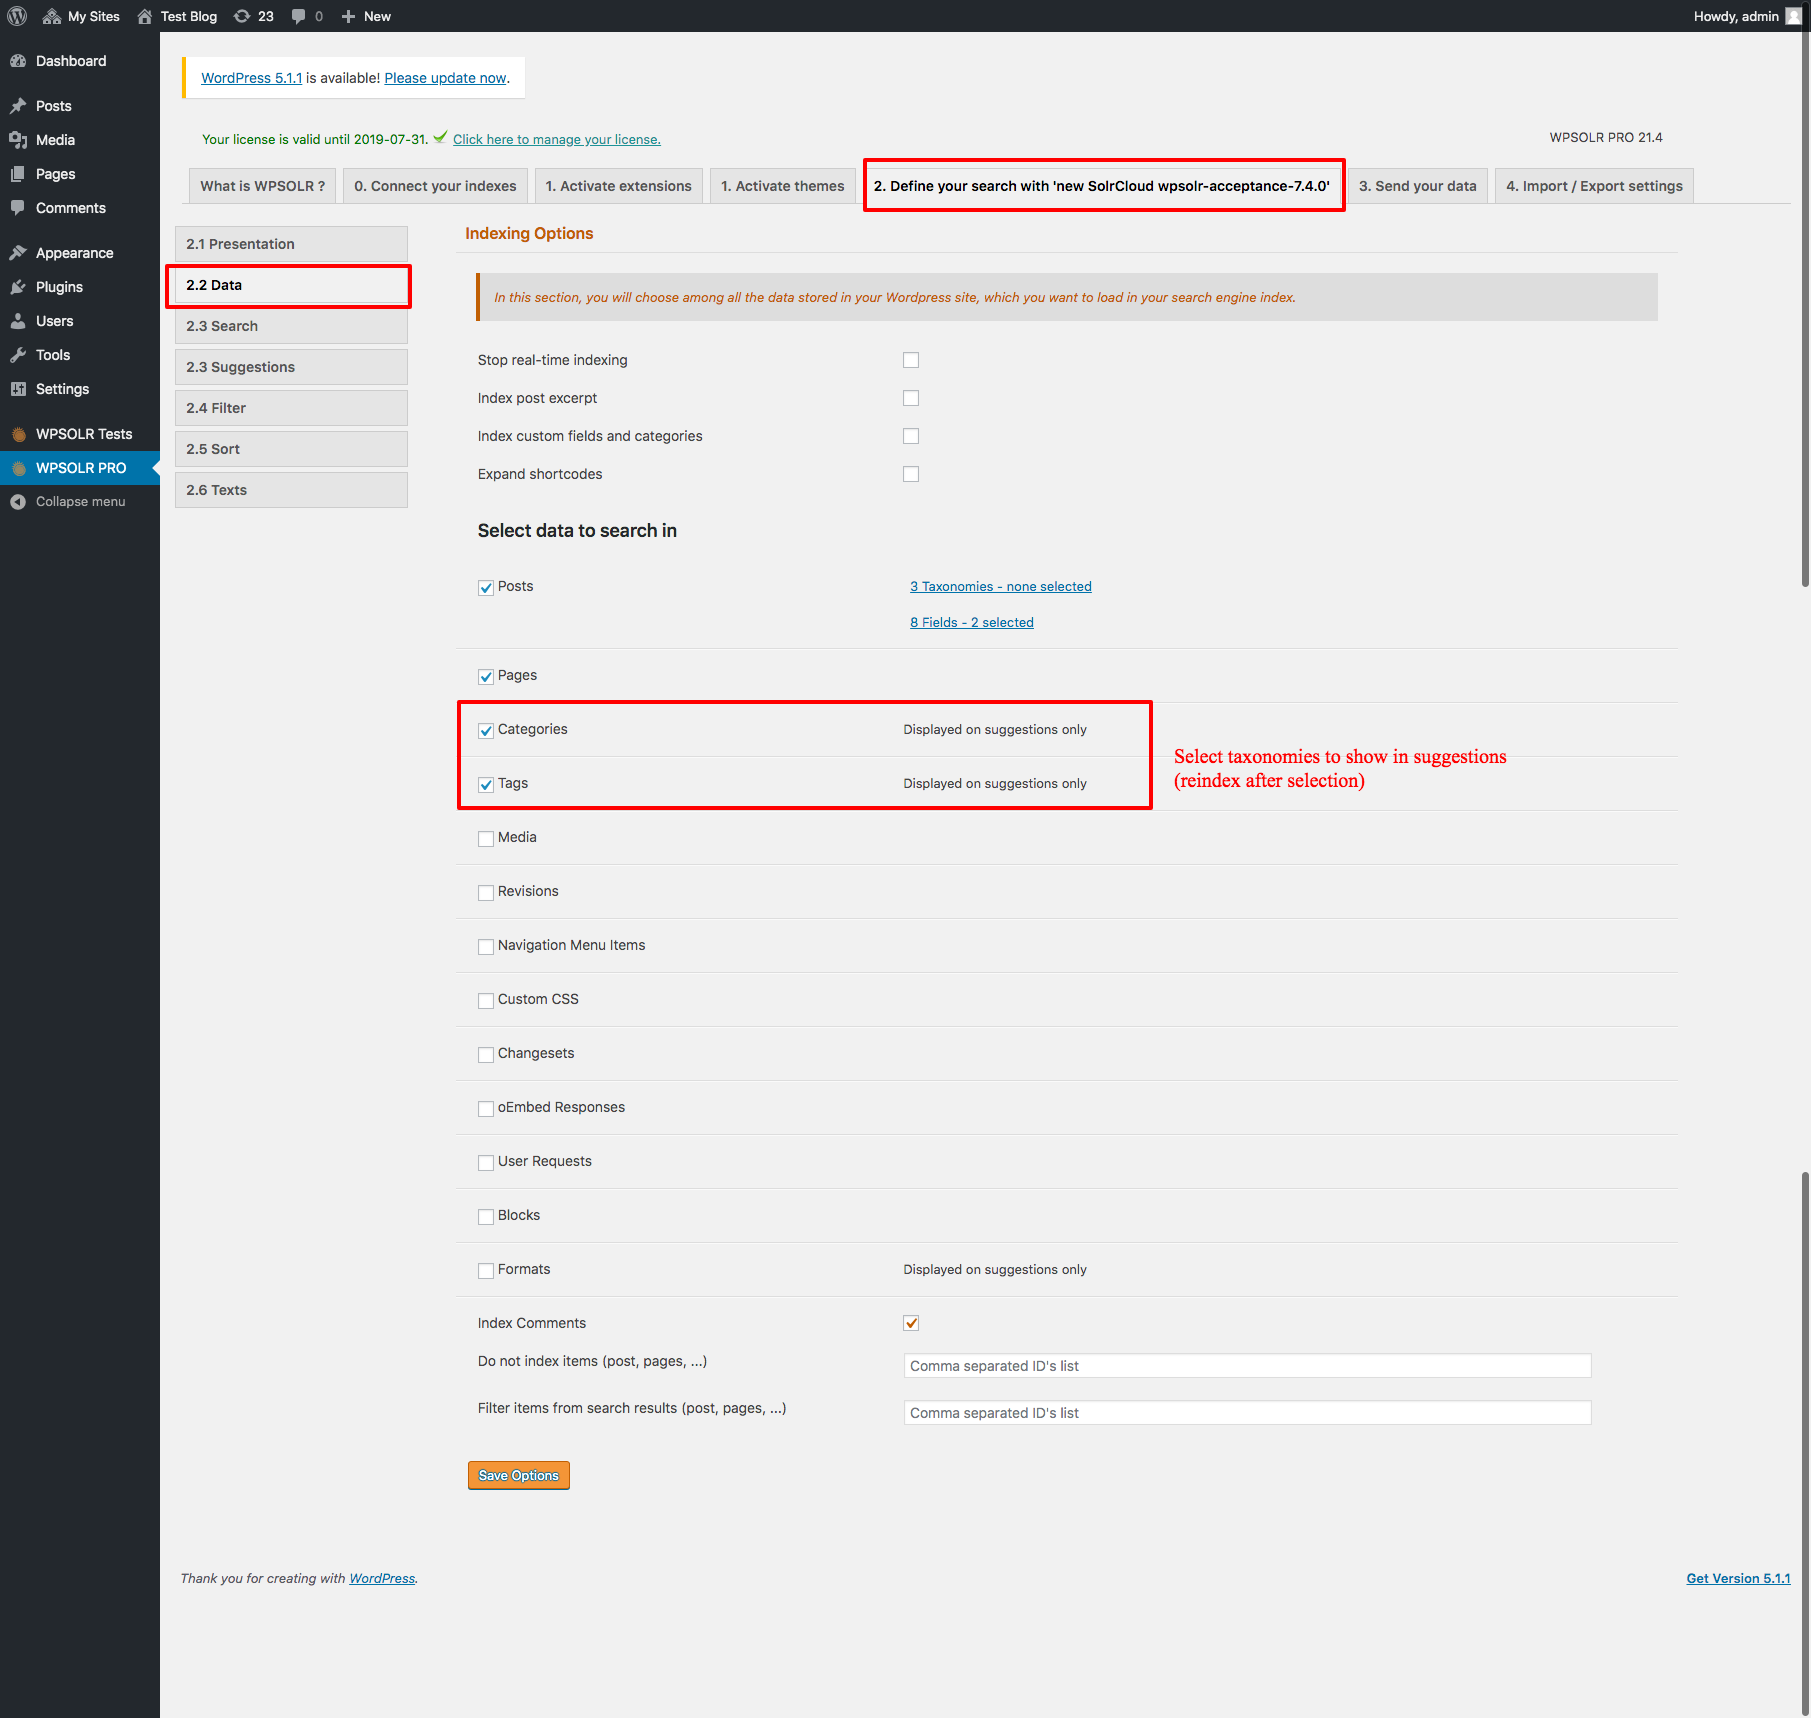Uncheck Index Comments checkbox

tap(911, 1323)
